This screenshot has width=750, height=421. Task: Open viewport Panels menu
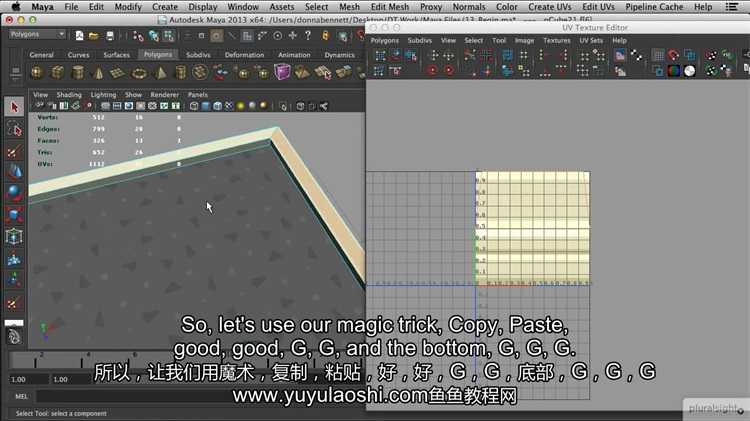click(x=198, y=95)
